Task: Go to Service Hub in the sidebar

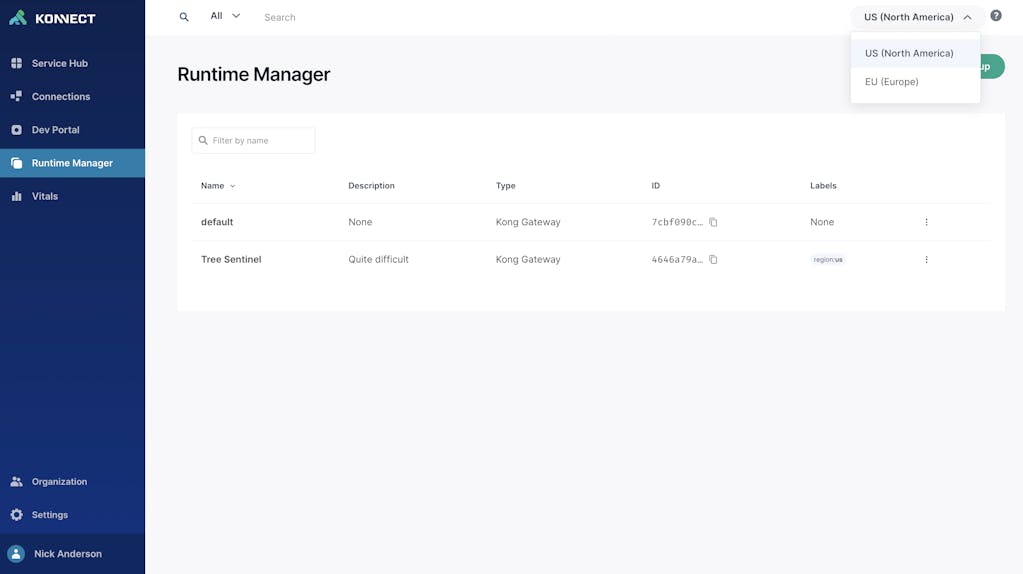Action: [59, 63]
